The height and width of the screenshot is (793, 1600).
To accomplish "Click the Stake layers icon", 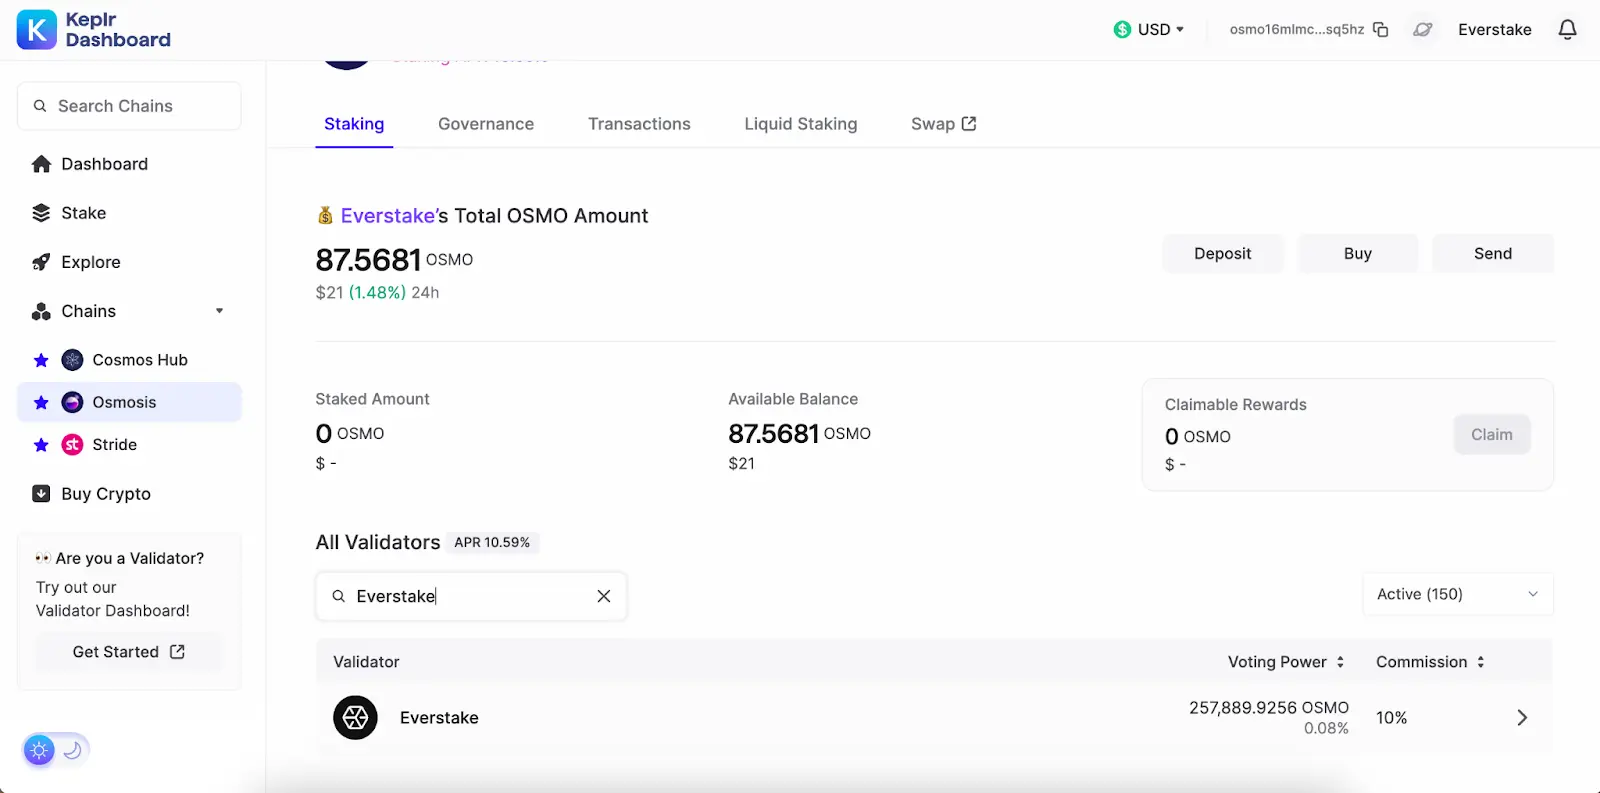I will 41,213.
